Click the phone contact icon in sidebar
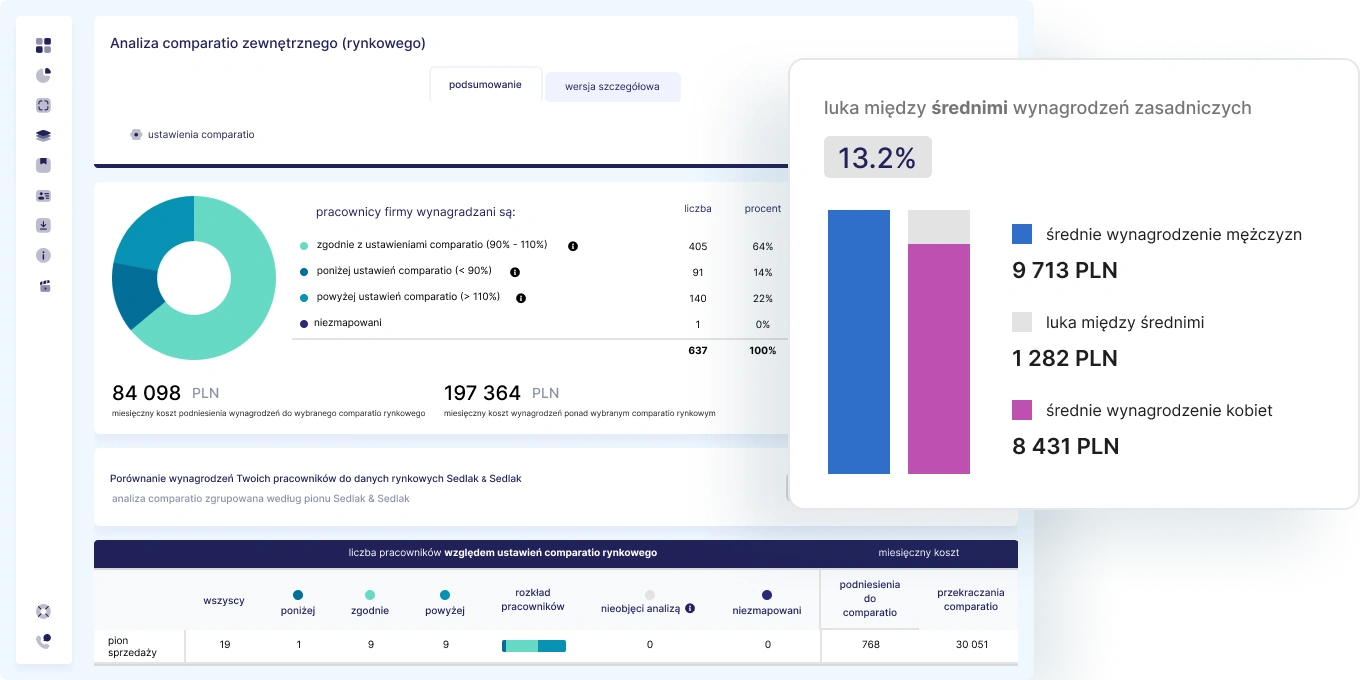The width and height of the screenshot is (1360, 680). point(43,641)
